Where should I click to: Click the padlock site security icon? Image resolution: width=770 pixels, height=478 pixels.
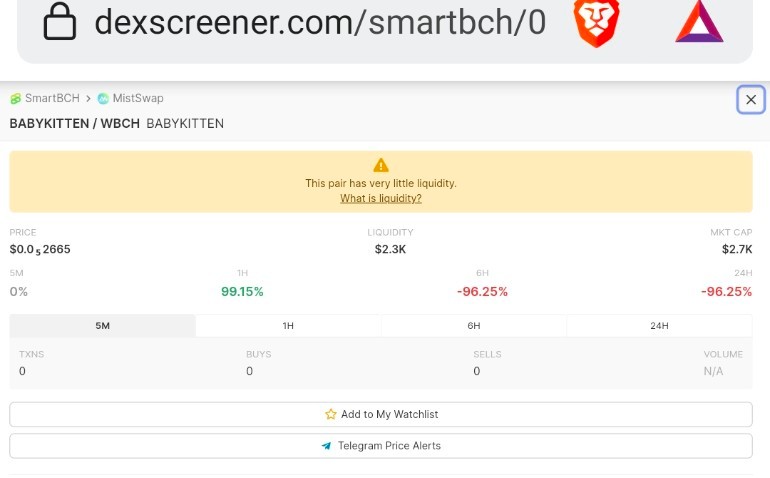pyautogui.click(x=59, y=21)
